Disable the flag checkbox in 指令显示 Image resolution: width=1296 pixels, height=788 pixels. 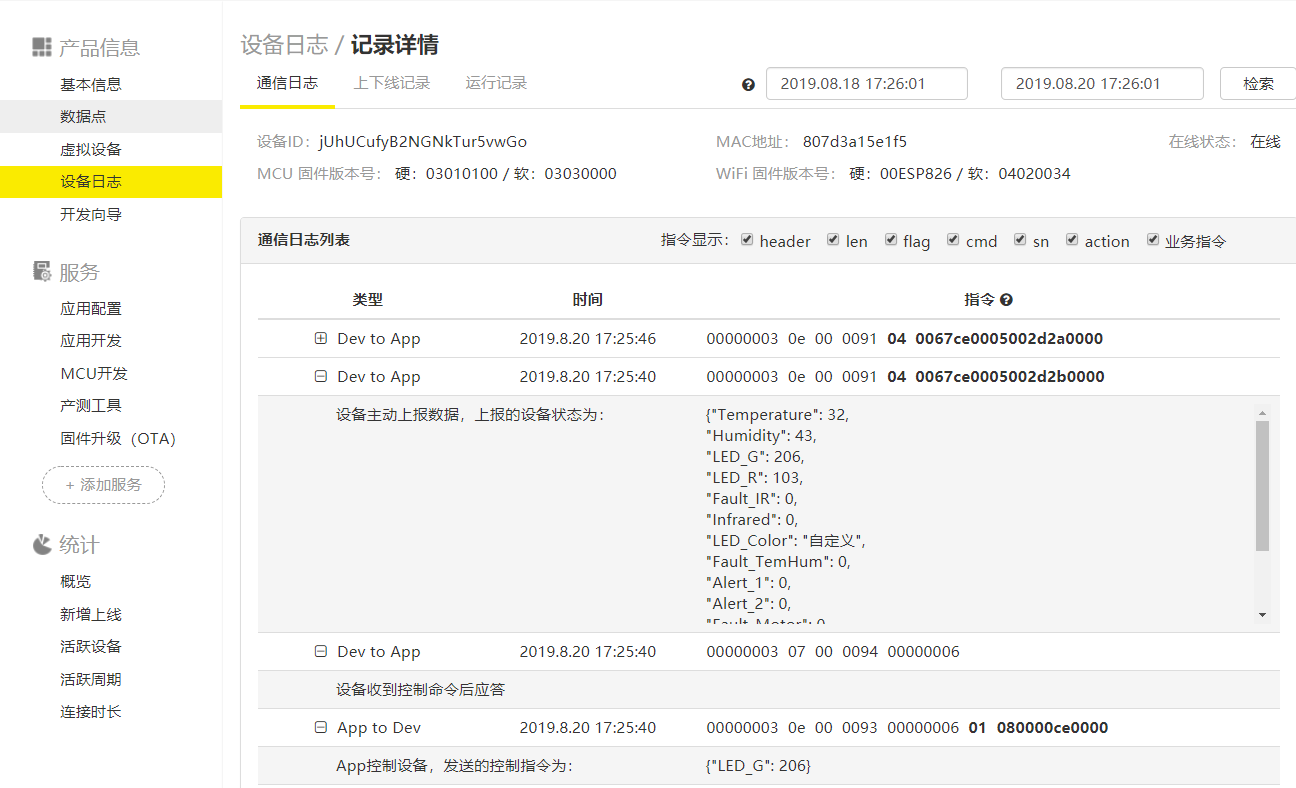click(890, 239)
